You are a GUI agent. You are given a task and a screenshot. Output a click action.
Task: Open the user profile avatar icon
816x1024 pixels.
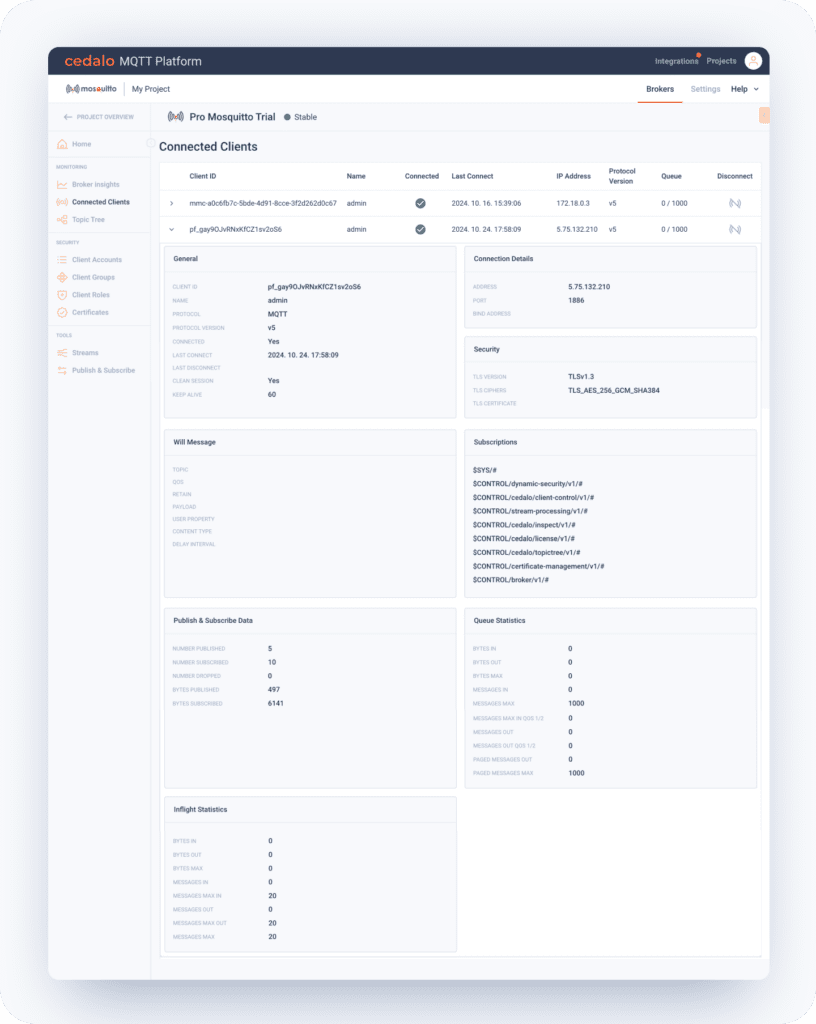[752, 61]
